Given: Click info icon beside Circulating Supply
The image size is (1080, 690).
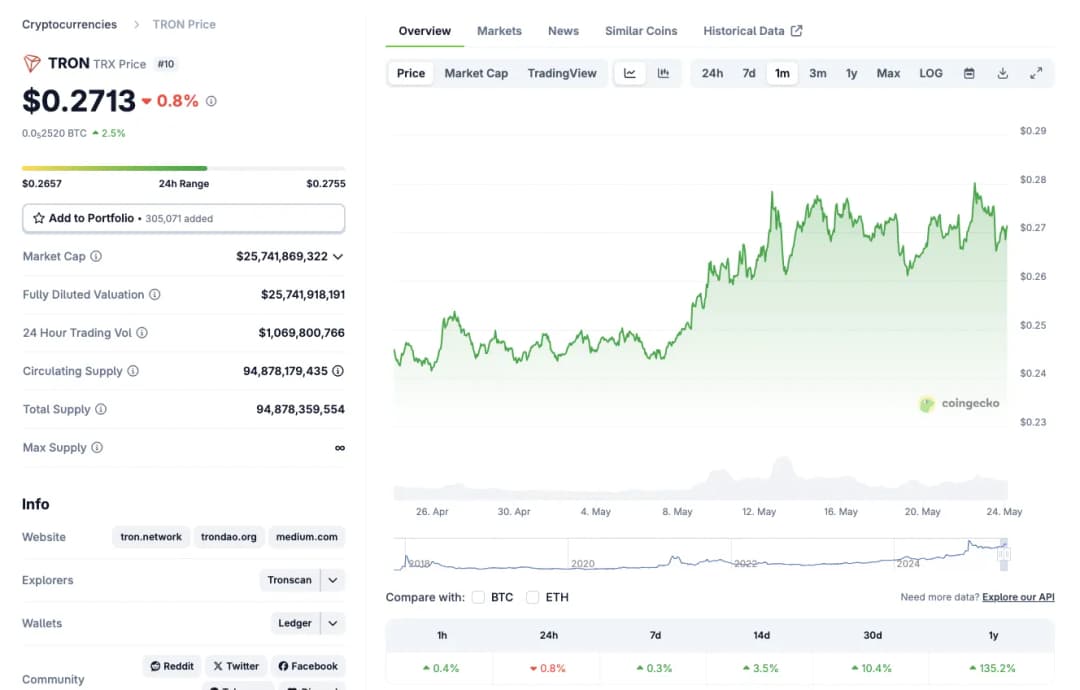Looking at the screenshot, I should point(133,371).
